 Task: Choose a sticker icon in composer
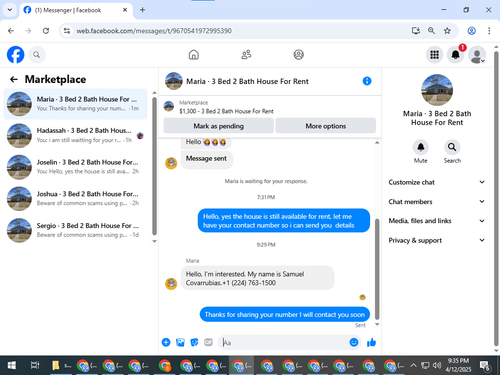(x=194, y=342)
